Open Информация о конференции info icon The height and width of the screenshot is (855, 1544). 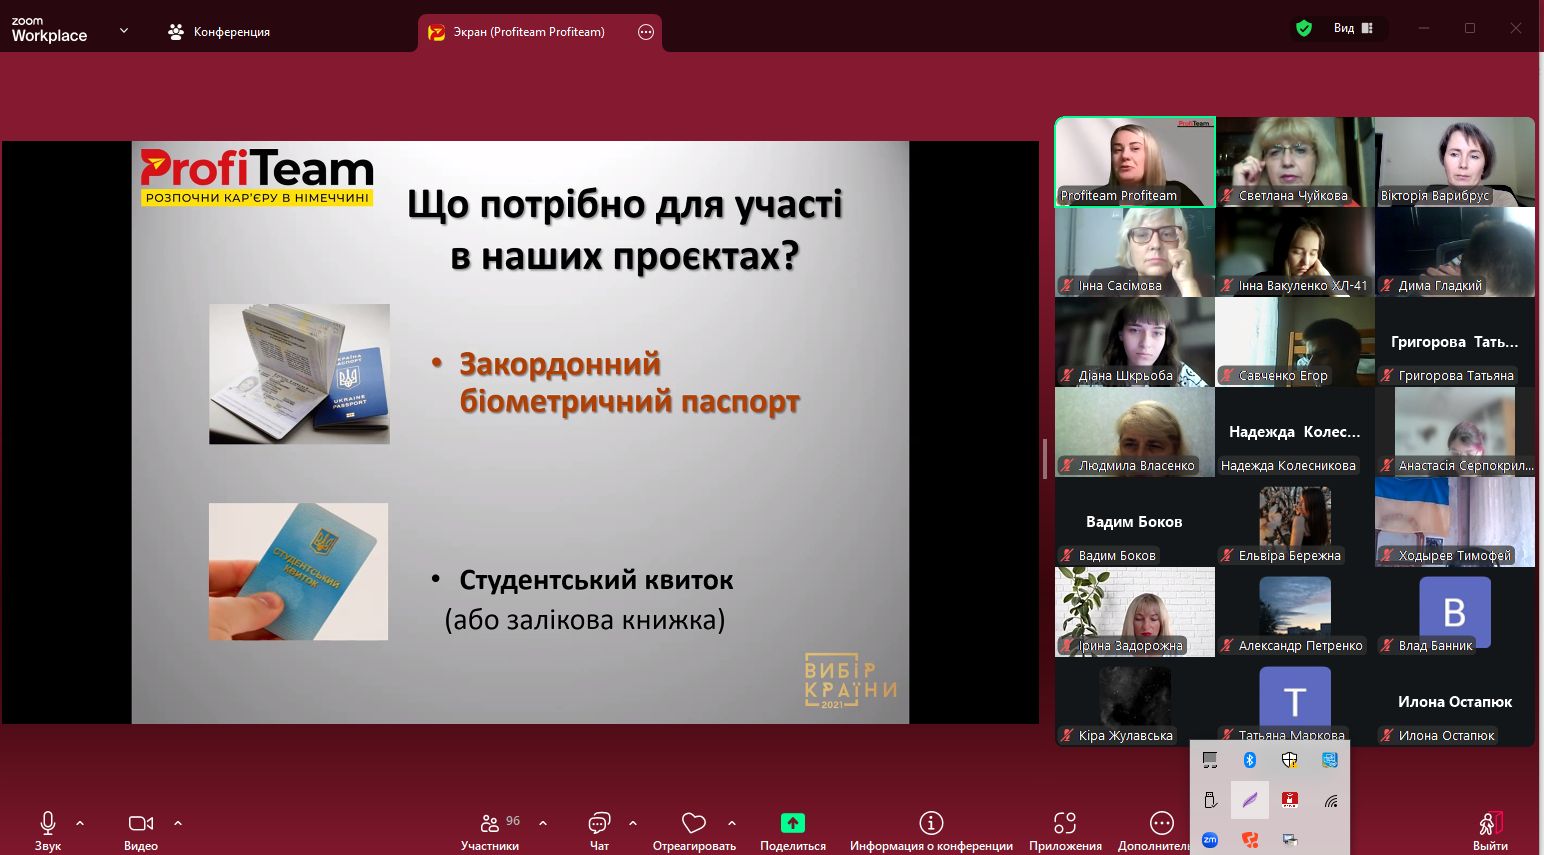point(931,823)
